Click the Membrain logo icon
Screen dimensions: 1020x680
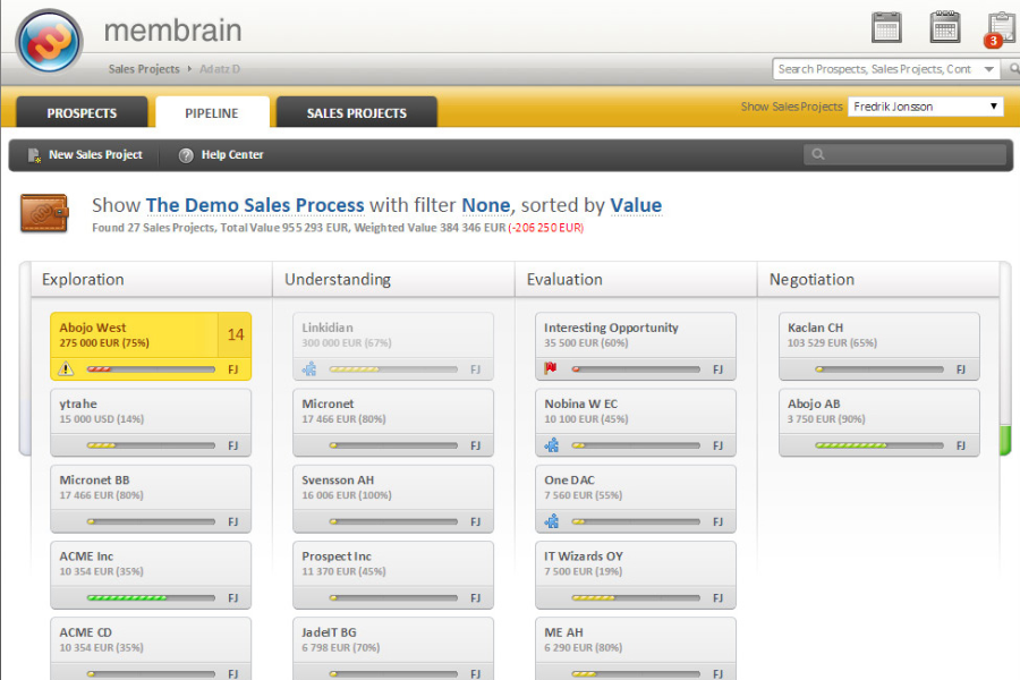(x=49, y=41)
